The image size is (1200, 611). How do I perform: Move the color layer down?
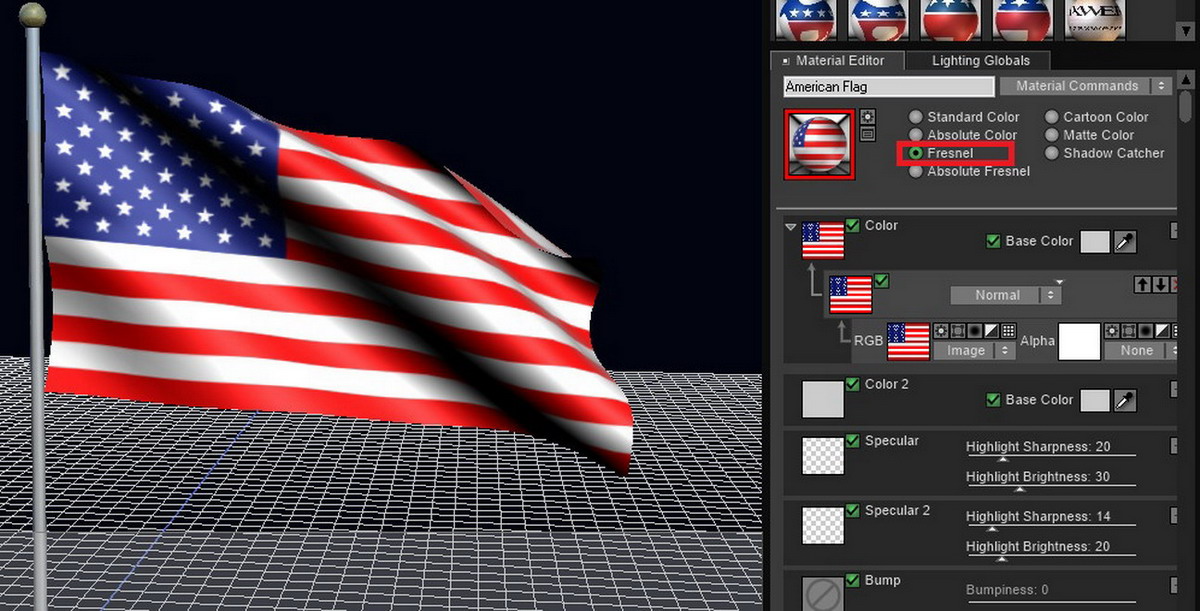[1160, 284]
